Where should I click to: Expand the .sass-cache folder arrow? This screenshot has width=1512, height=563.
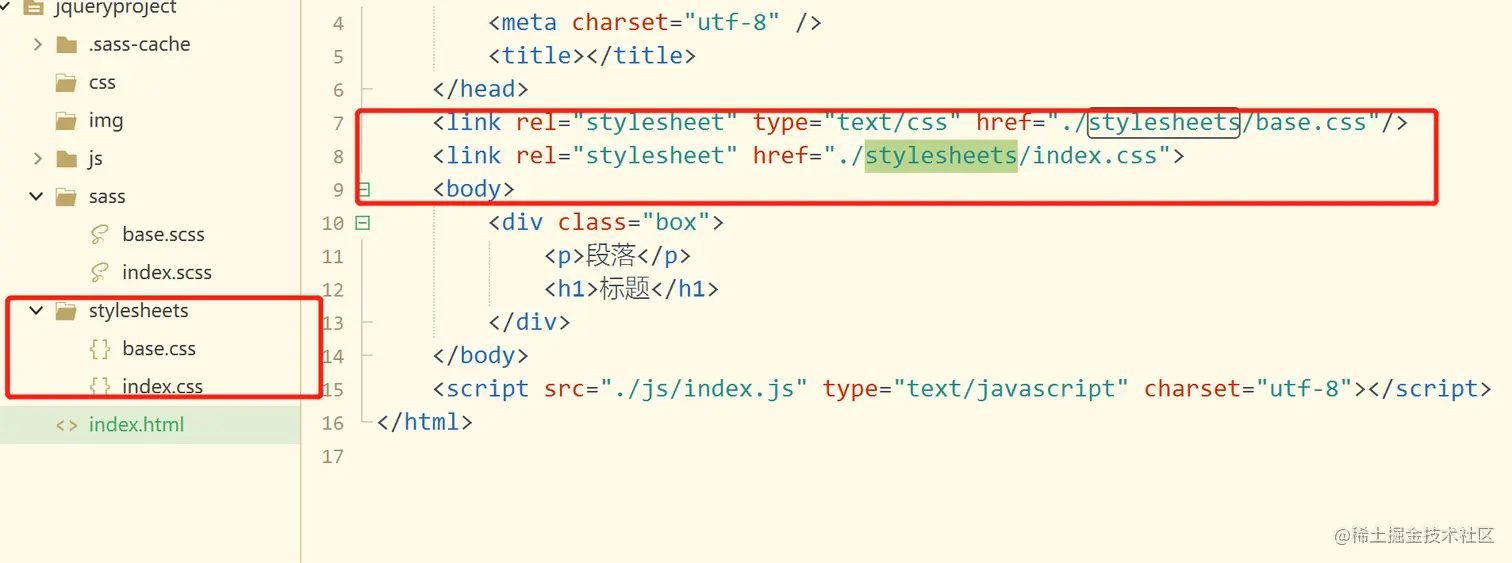pyautogui.click(x=37, y=44)
